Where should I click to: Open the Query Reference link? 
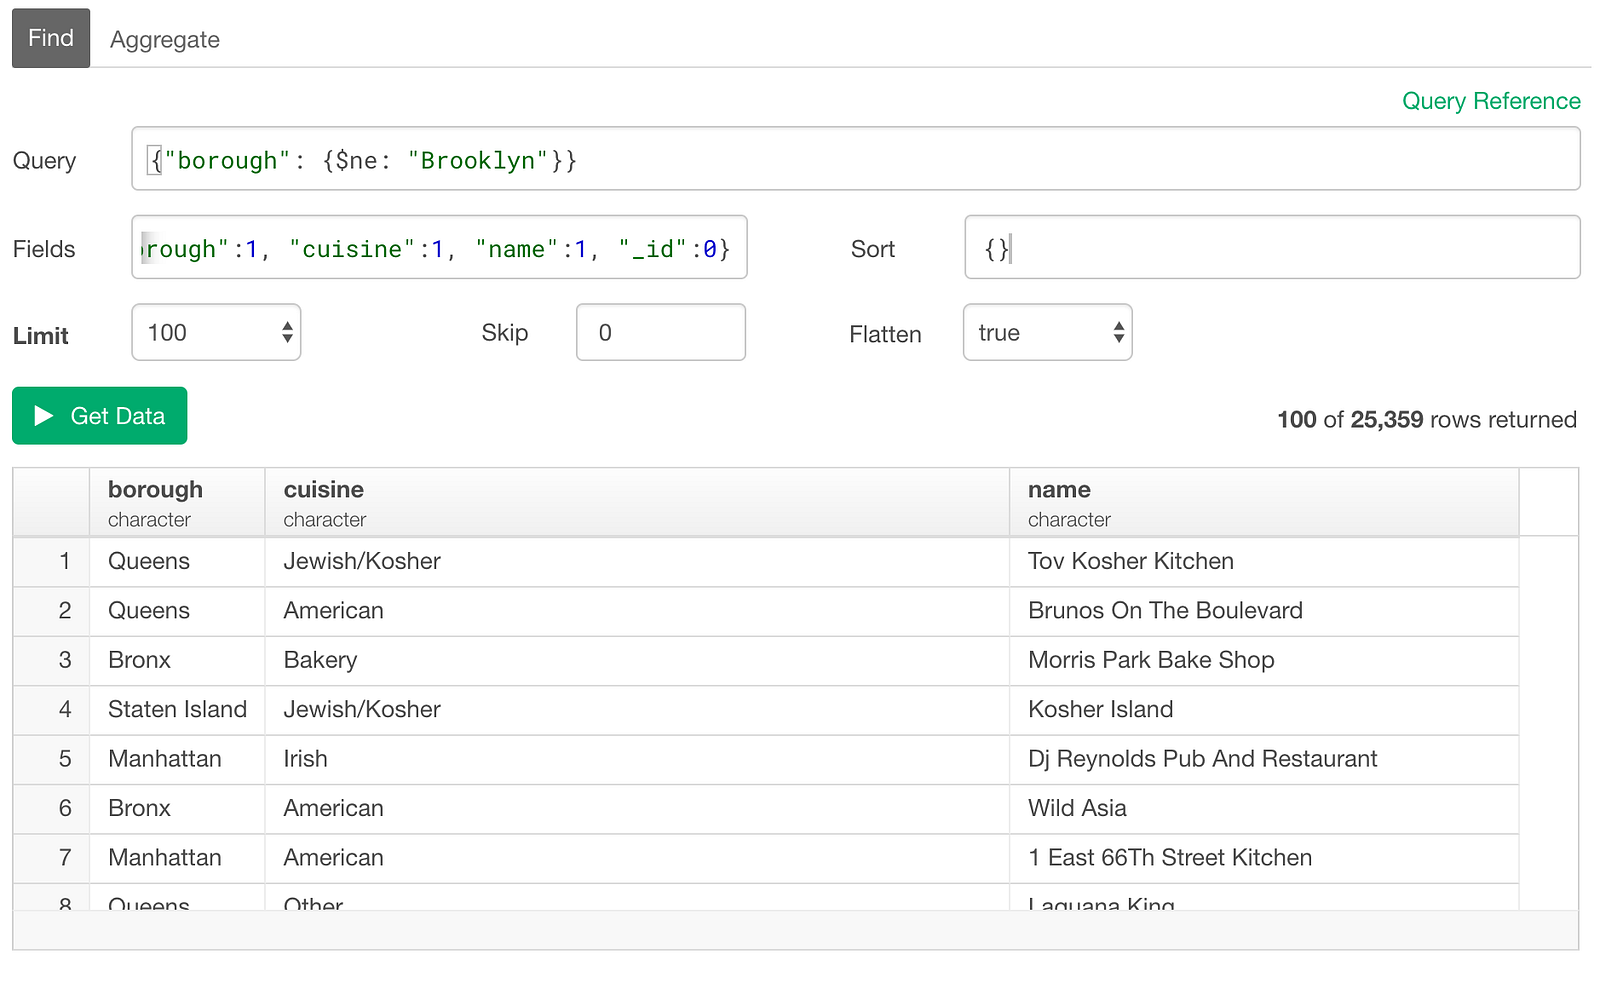tap(1490, 101)
